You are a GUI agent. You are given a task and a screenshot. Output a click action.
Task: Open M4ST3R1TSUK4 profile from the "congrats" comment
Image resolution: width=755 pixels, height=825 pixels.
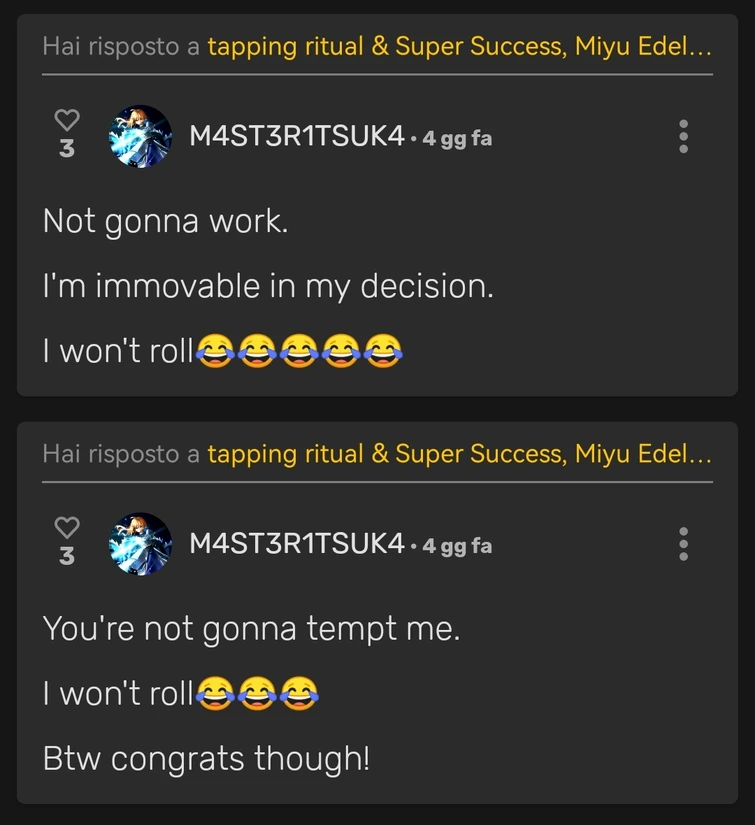pos(297,544)
